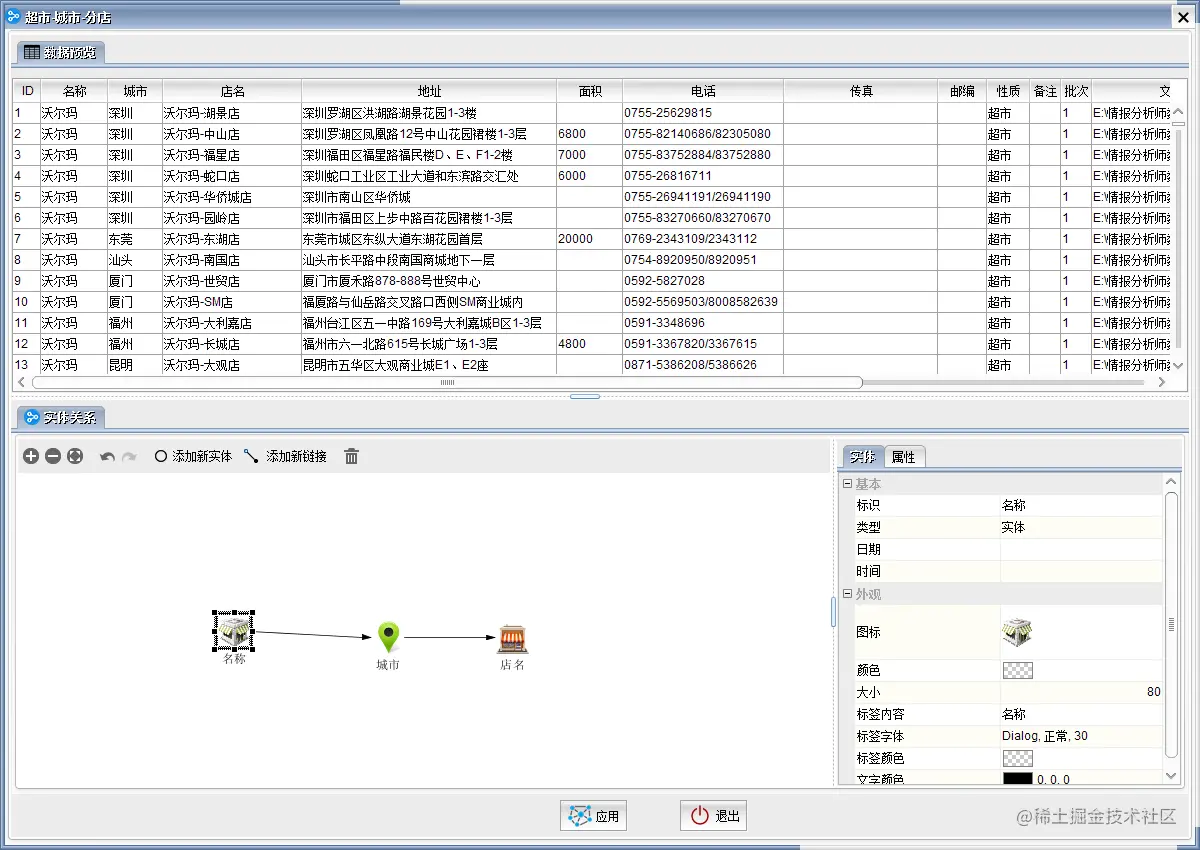Click the properties panel splitter handle
This screenshot has width=1200, height=850.
click(833, 612)
